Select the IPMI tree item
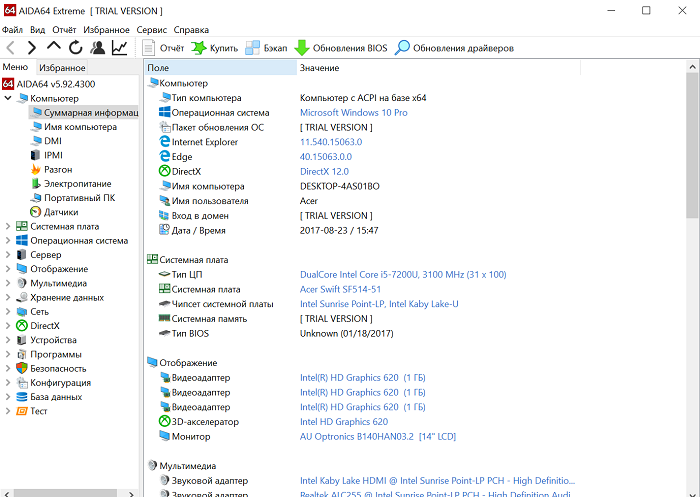This screenshot has width=700, height=497. point(53,155)
